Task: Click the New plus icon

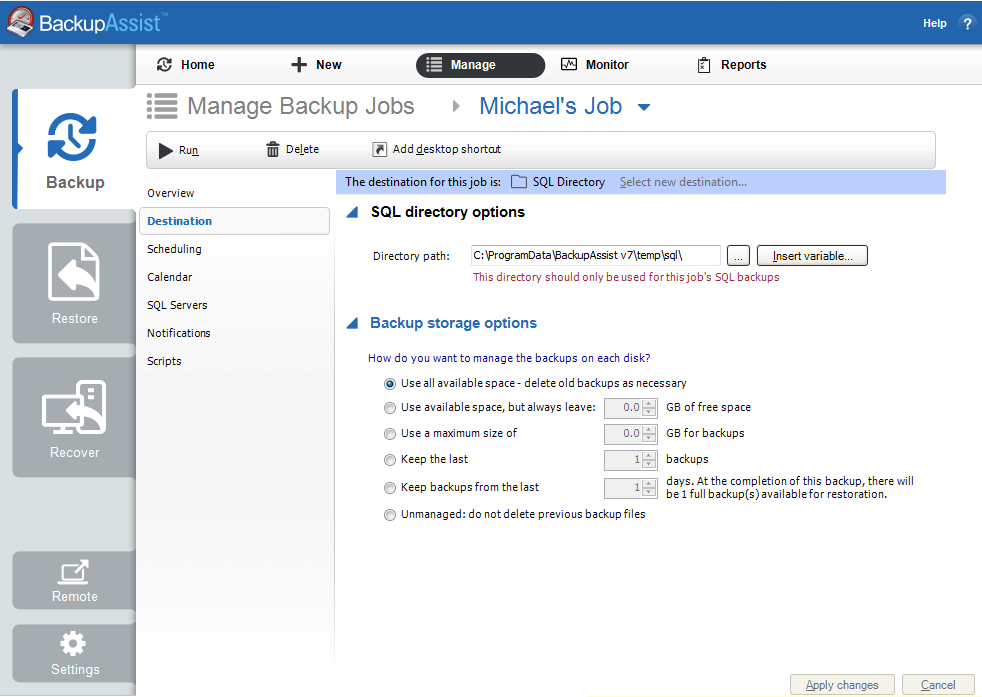Action: (x=299, y=65)
